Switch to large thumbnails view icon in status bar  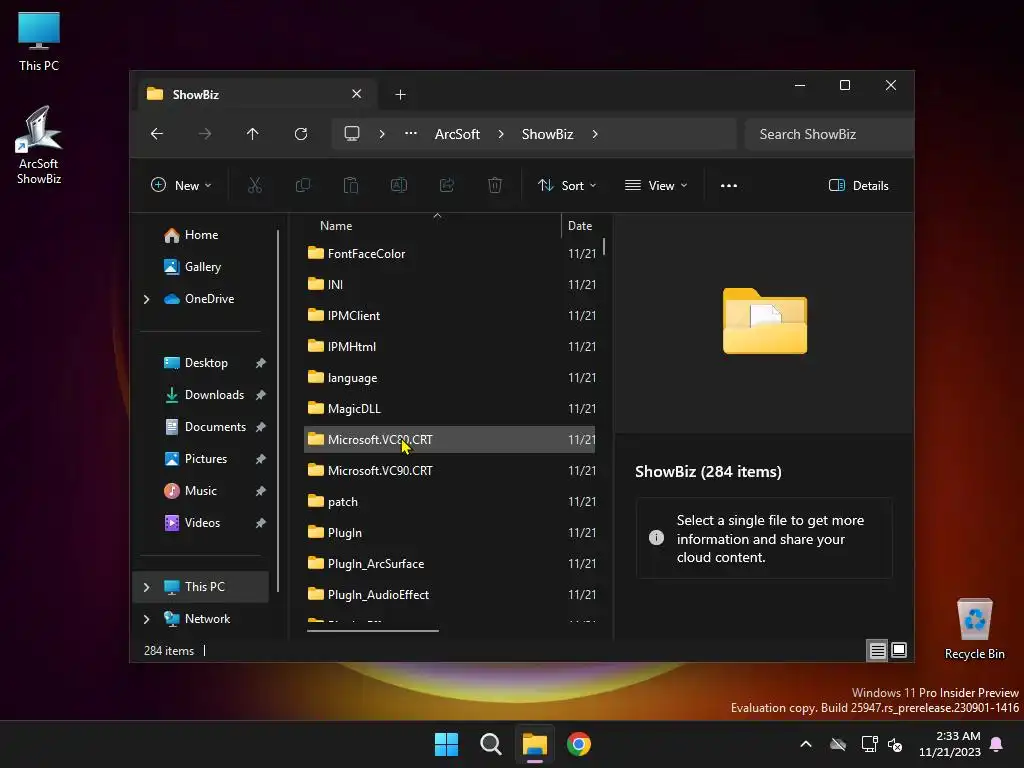(899, 650)
